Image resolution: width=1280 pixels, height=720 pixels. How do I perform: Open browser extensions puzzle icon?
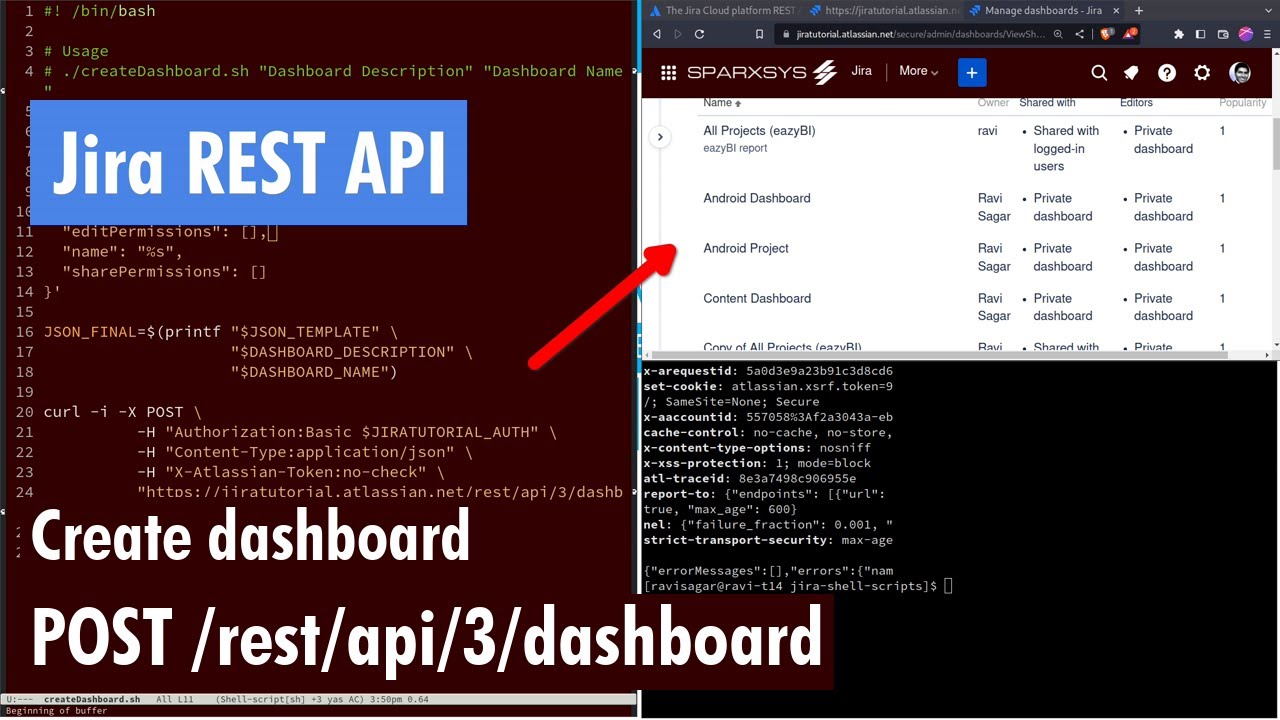pos(1179,34)
